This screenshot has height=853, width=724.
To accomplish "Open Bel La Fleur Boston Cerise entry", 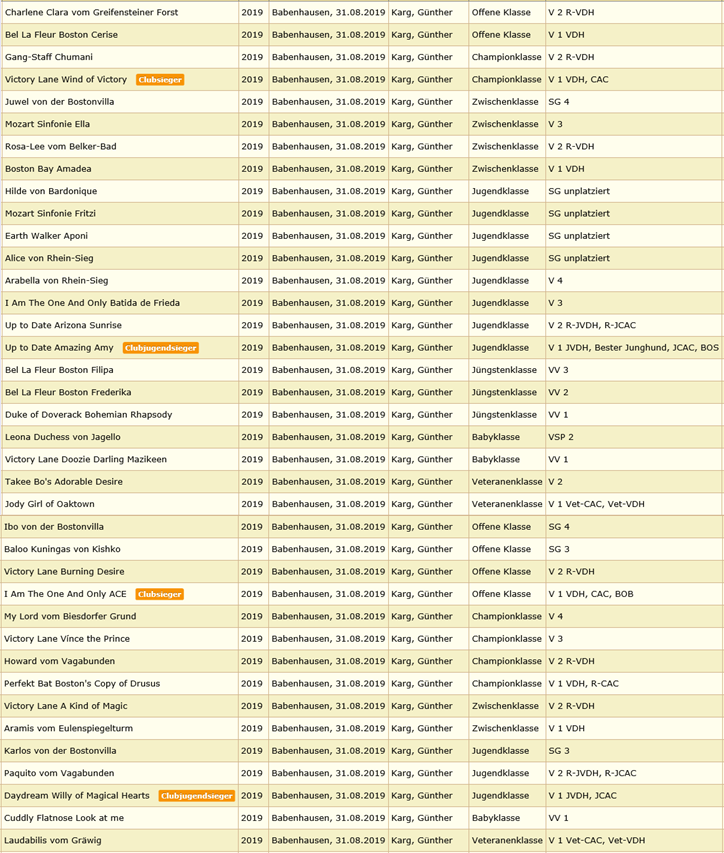I will pos(61,34).
